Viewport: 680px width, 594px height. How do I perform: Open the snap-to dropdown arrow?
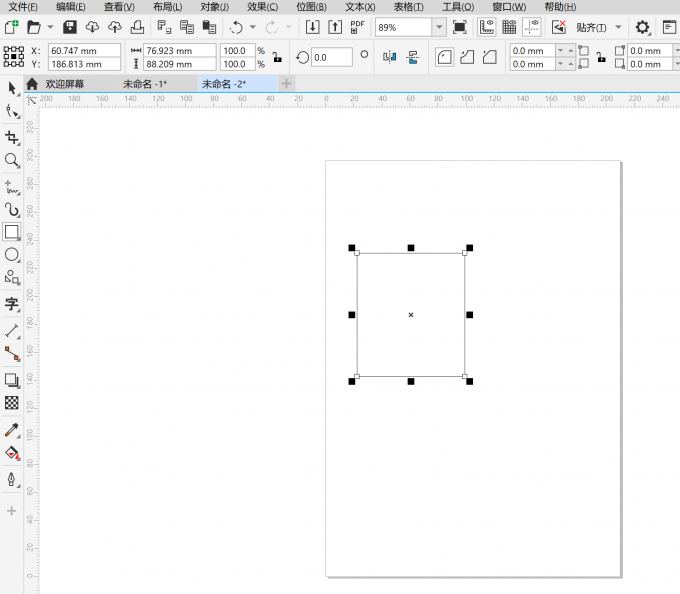618,27
